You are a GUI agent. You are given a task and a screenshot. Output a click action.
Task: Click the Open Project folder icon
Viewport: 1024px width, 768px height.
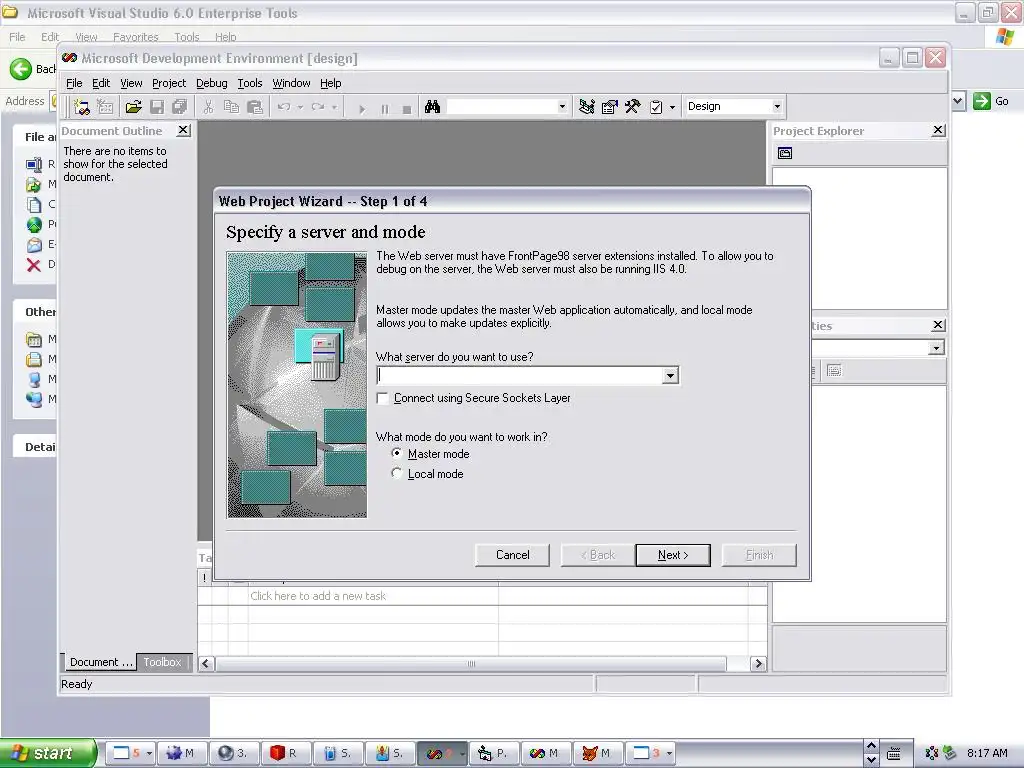coord(133,106)
